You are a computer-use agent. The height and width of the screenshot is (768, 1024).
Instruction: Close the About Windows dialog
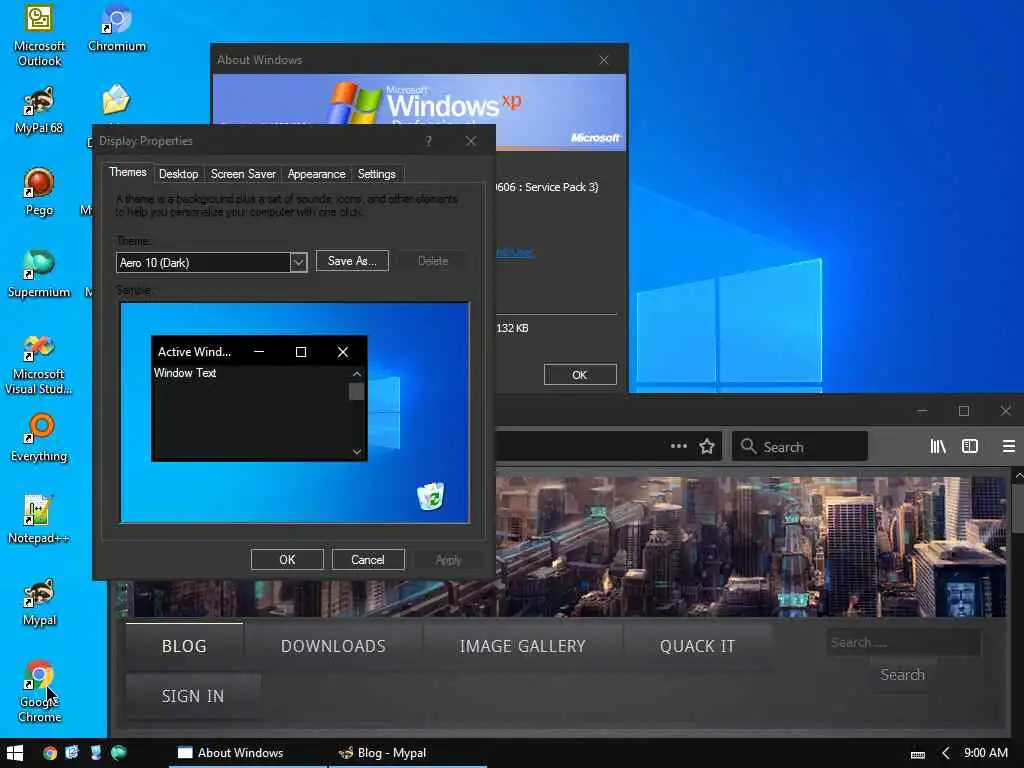(603, 60)
